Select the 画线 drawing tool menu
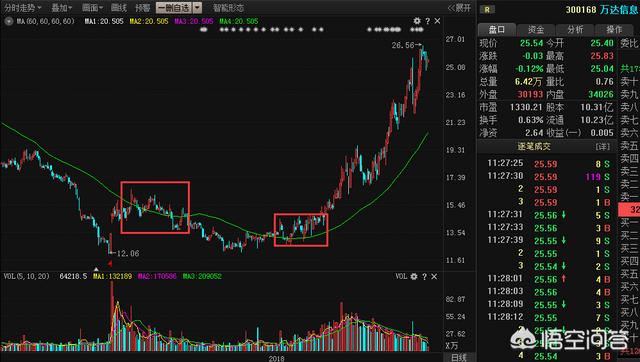This screenshot has height=362, width=640. tap(119, 8)
